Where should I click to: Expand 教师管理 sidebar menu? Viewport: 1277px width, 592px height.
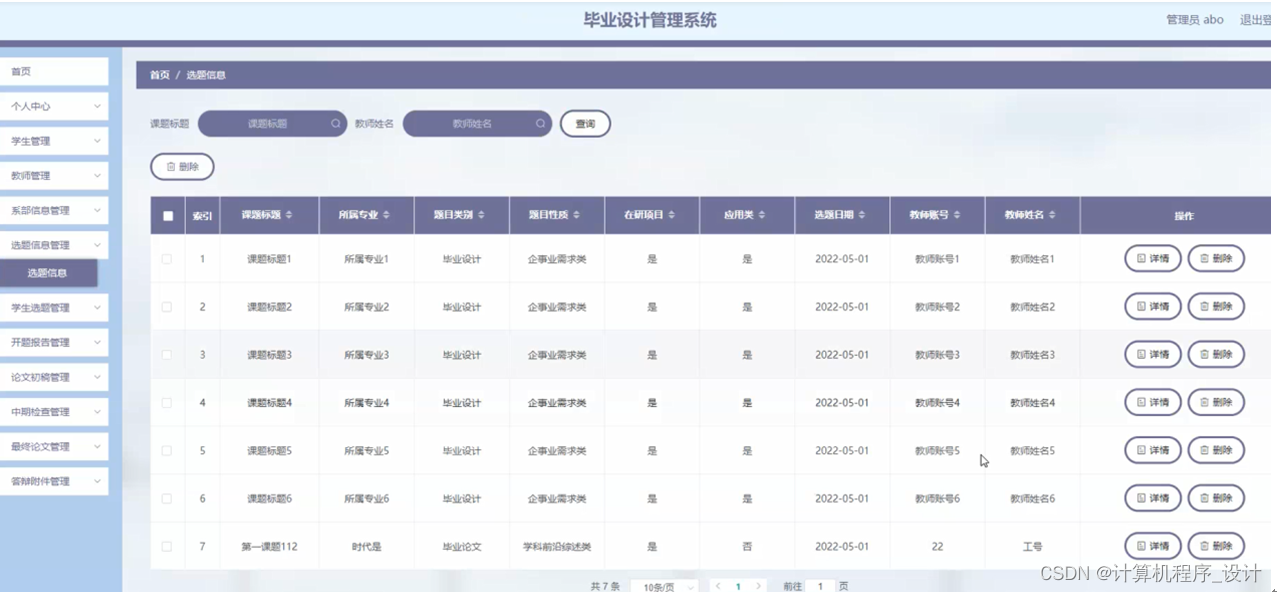click(x=54, y=176)
